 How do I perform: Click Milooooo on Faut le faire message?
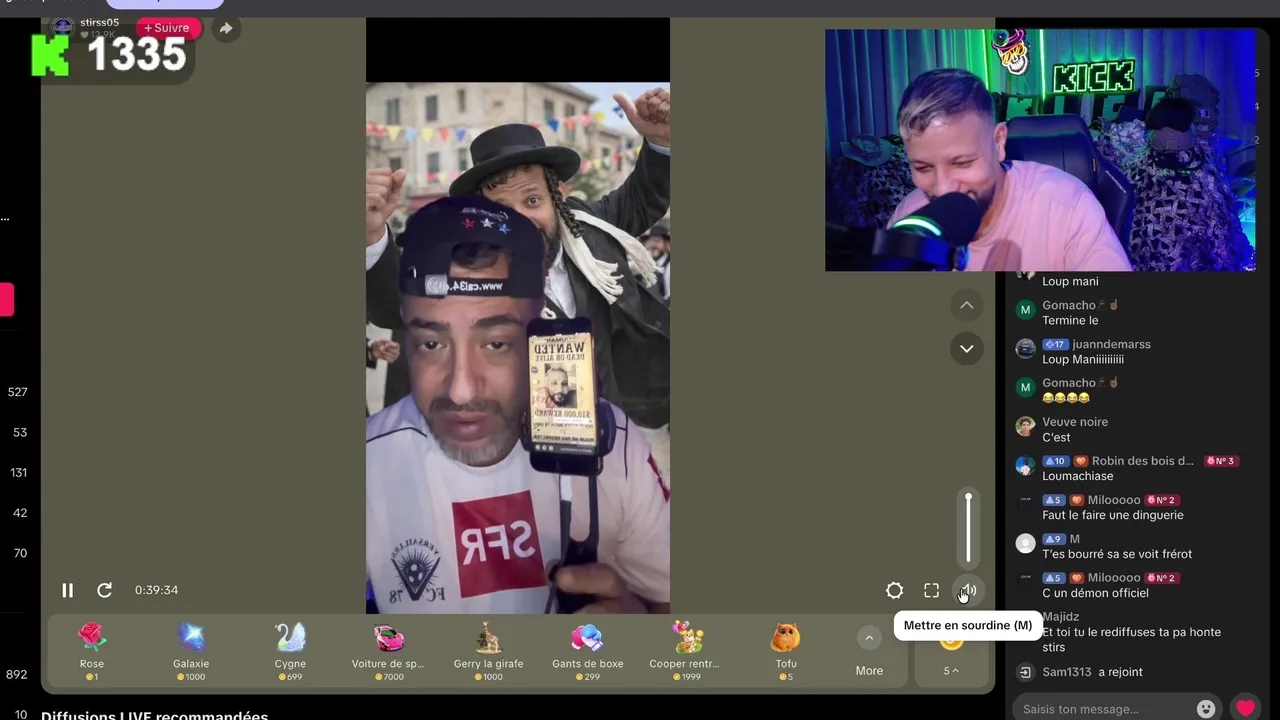[x=1114, y=500]
